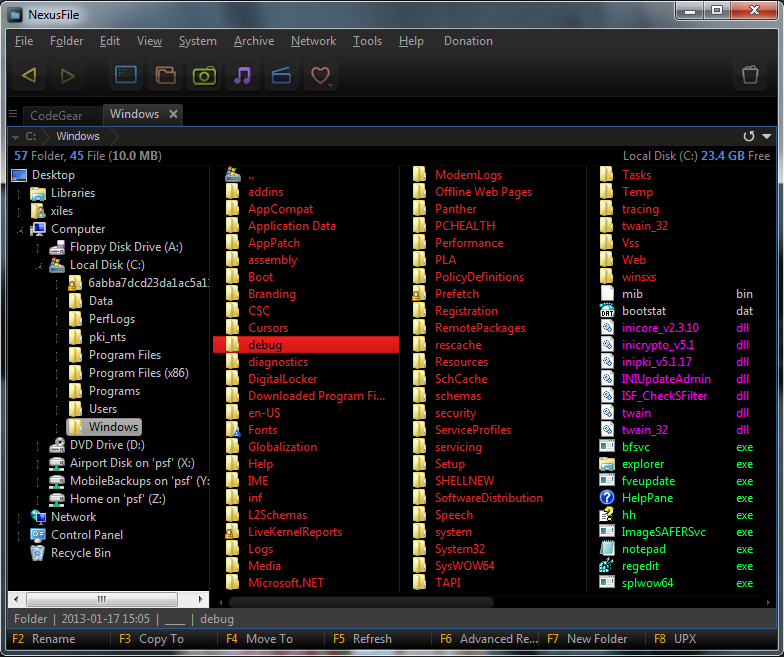The width and height of the screenshot is (784, 657).
Task: Click the parent directory '..' icon
Action: pyautogui.click(x=232, y=174)
